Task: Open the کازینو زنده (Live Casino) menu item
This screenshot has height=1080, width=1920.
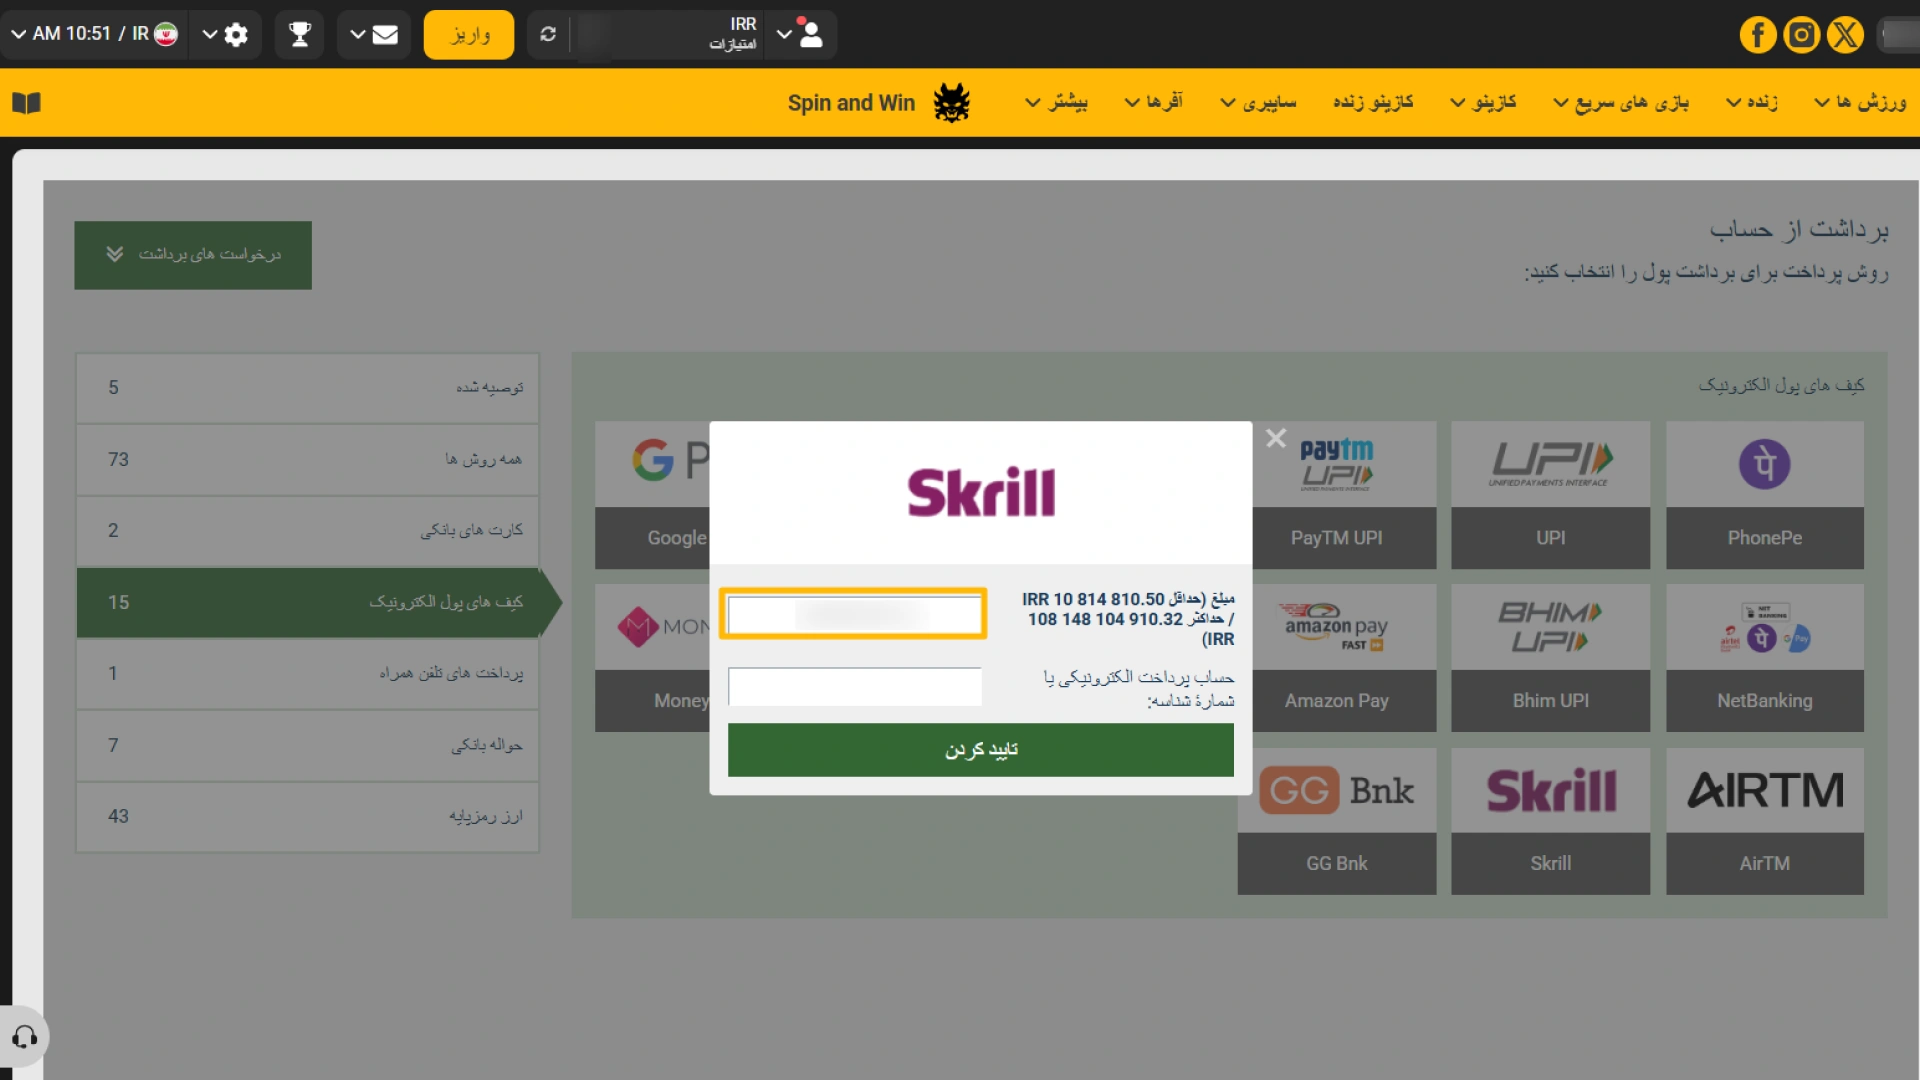Action: [x=1373, y=102]
